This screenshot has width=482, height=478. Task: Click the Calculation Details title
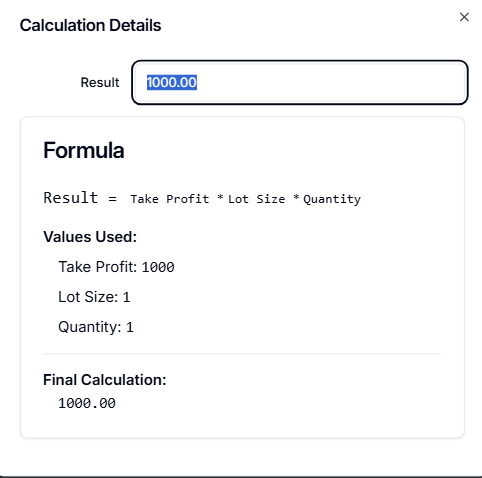(90, 25)
